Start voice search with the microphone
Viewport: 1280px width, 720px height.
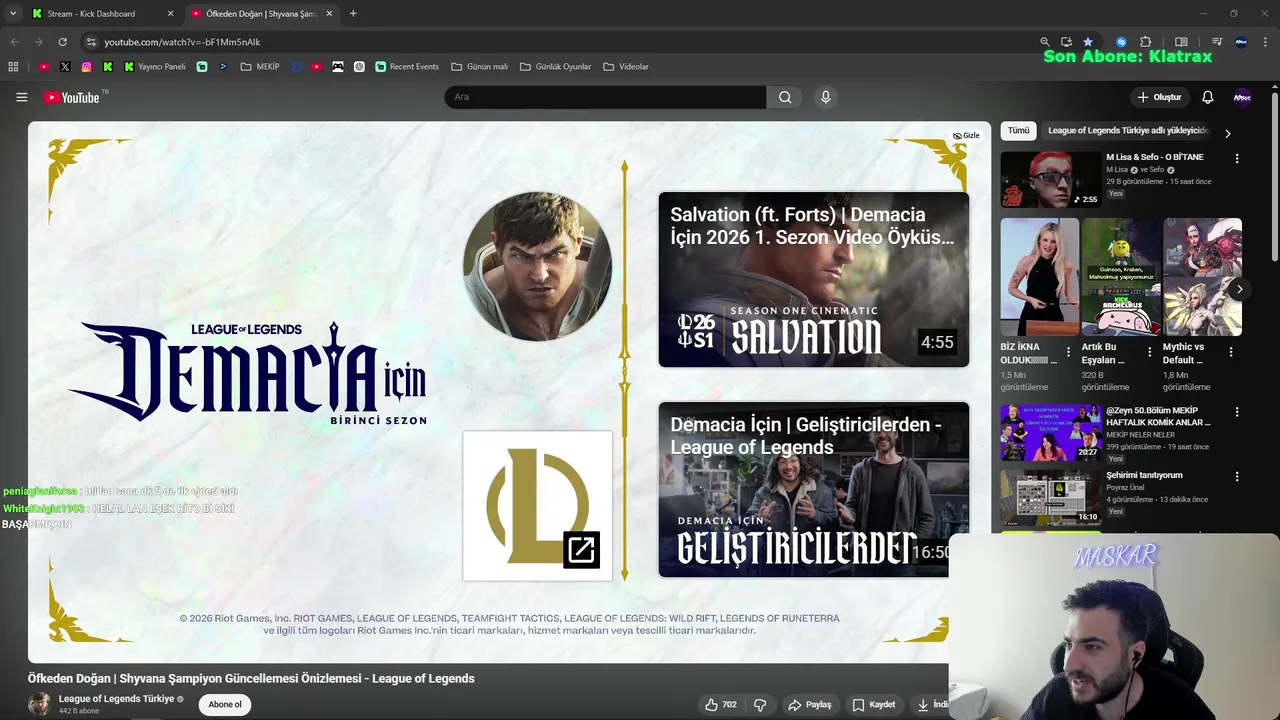tap(825, 97)
